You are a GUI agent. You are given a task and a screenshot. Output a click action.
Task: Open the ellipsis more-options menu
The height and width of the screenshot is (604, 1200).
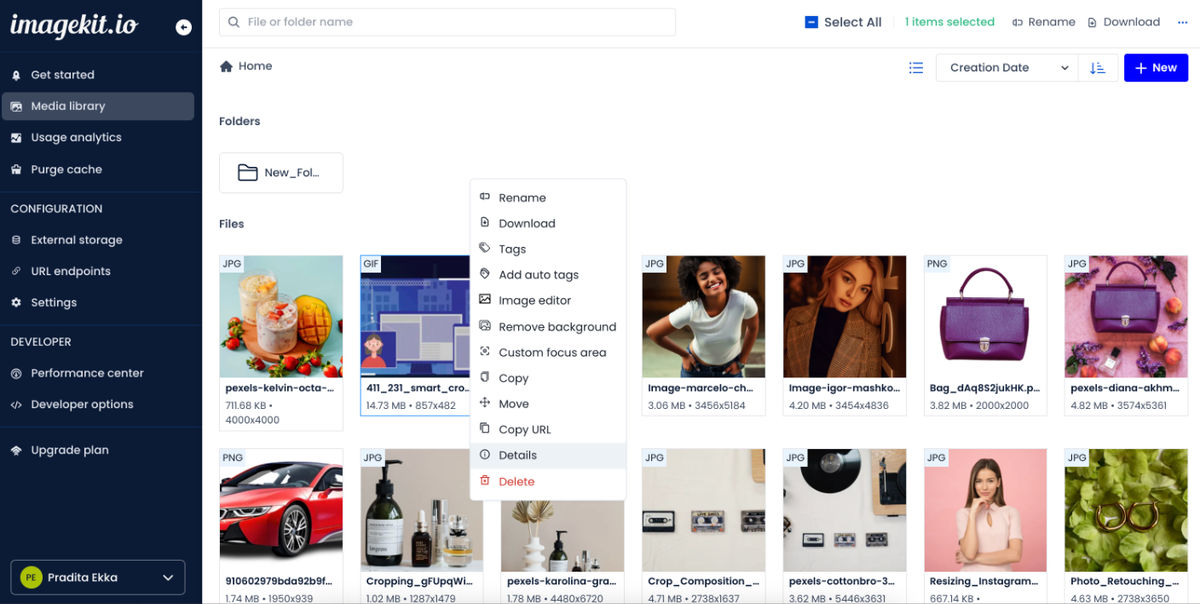[1182, 21]
